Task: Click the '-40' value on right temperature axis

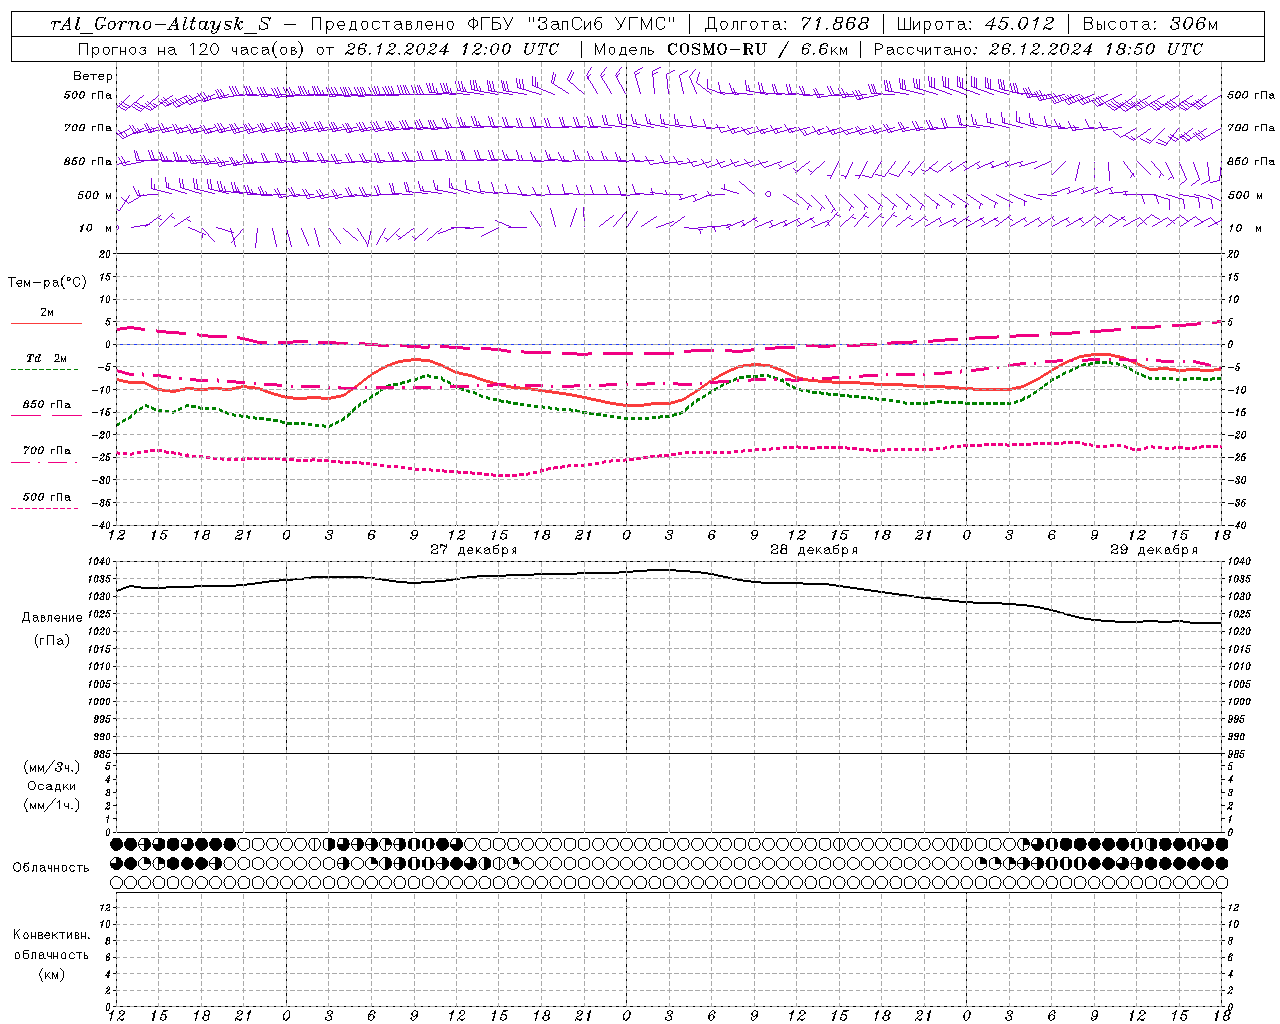Action: [x=1237, y=526]
